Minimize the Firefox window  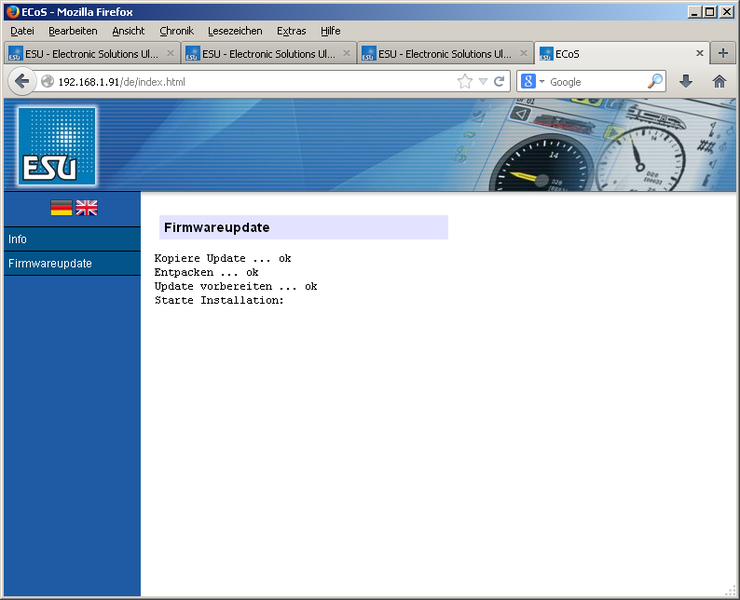[694, 12]
